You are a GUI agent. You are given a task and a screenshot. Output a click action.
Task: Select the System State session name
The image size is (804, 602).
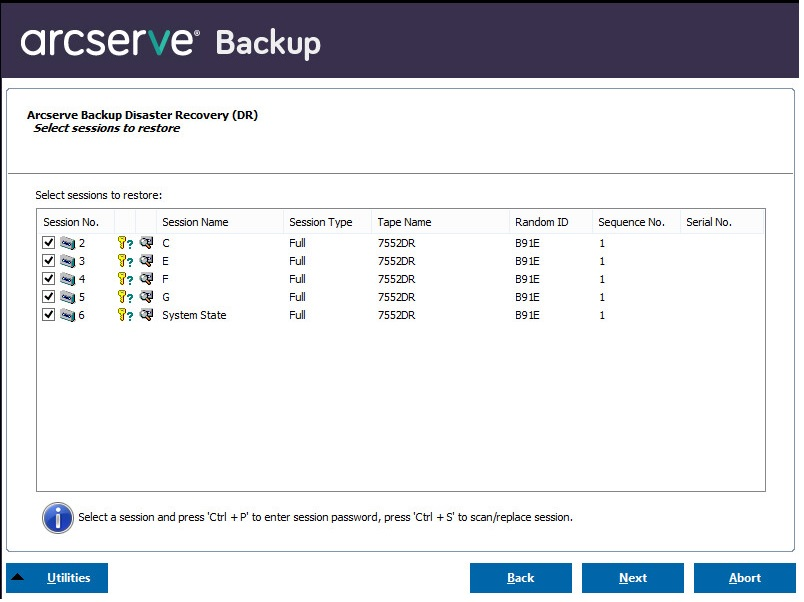coord(194,315)
